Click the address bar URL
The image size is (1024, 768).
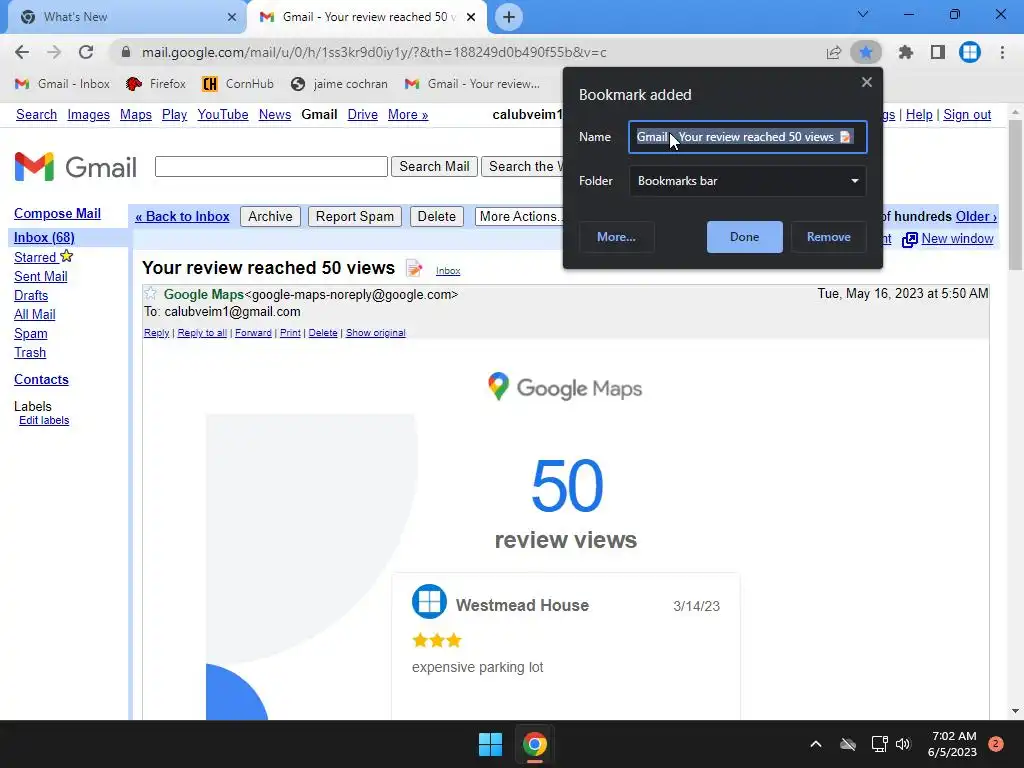(374, 52)
